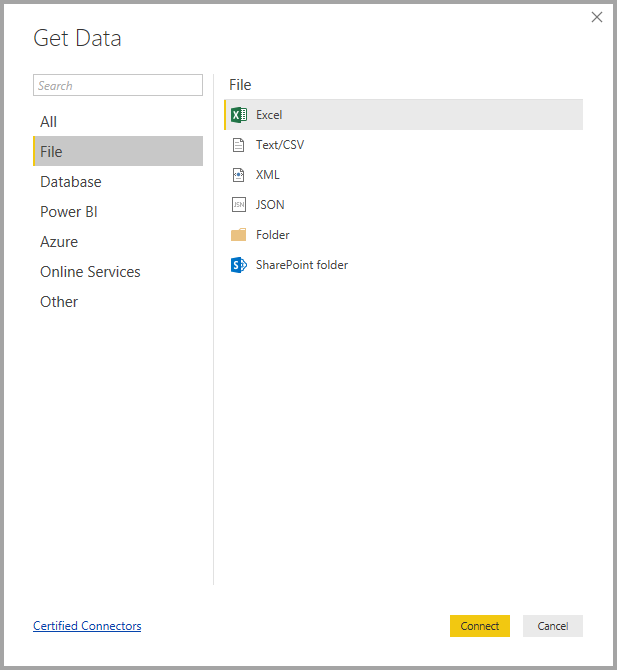The image size is (617, 670).
Task: Open the Database category
Action: tap(118, 182)
